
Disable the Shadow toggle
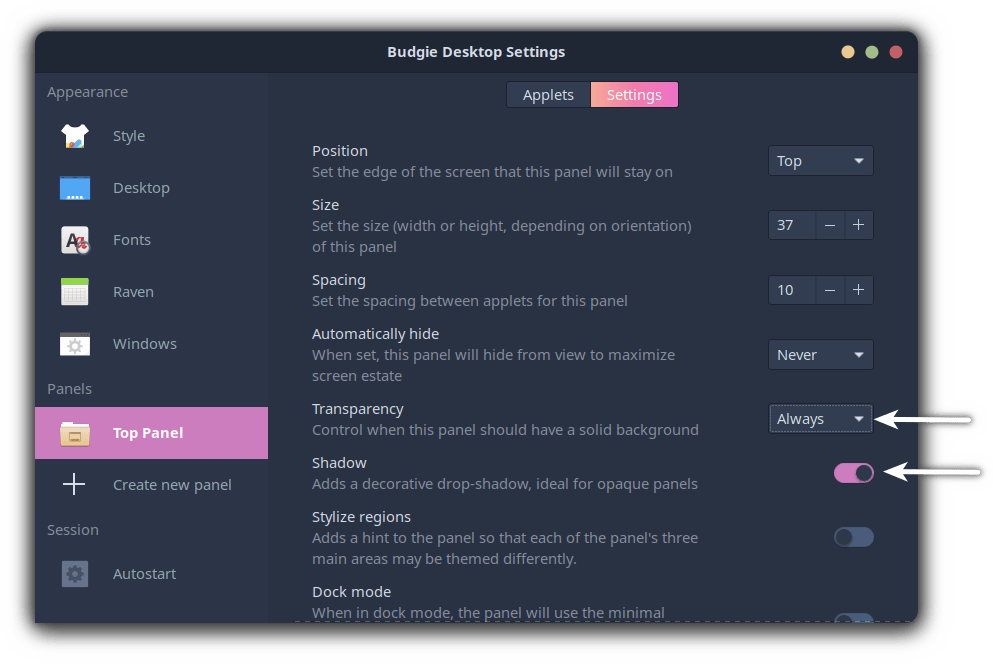(x=853, y=473)
